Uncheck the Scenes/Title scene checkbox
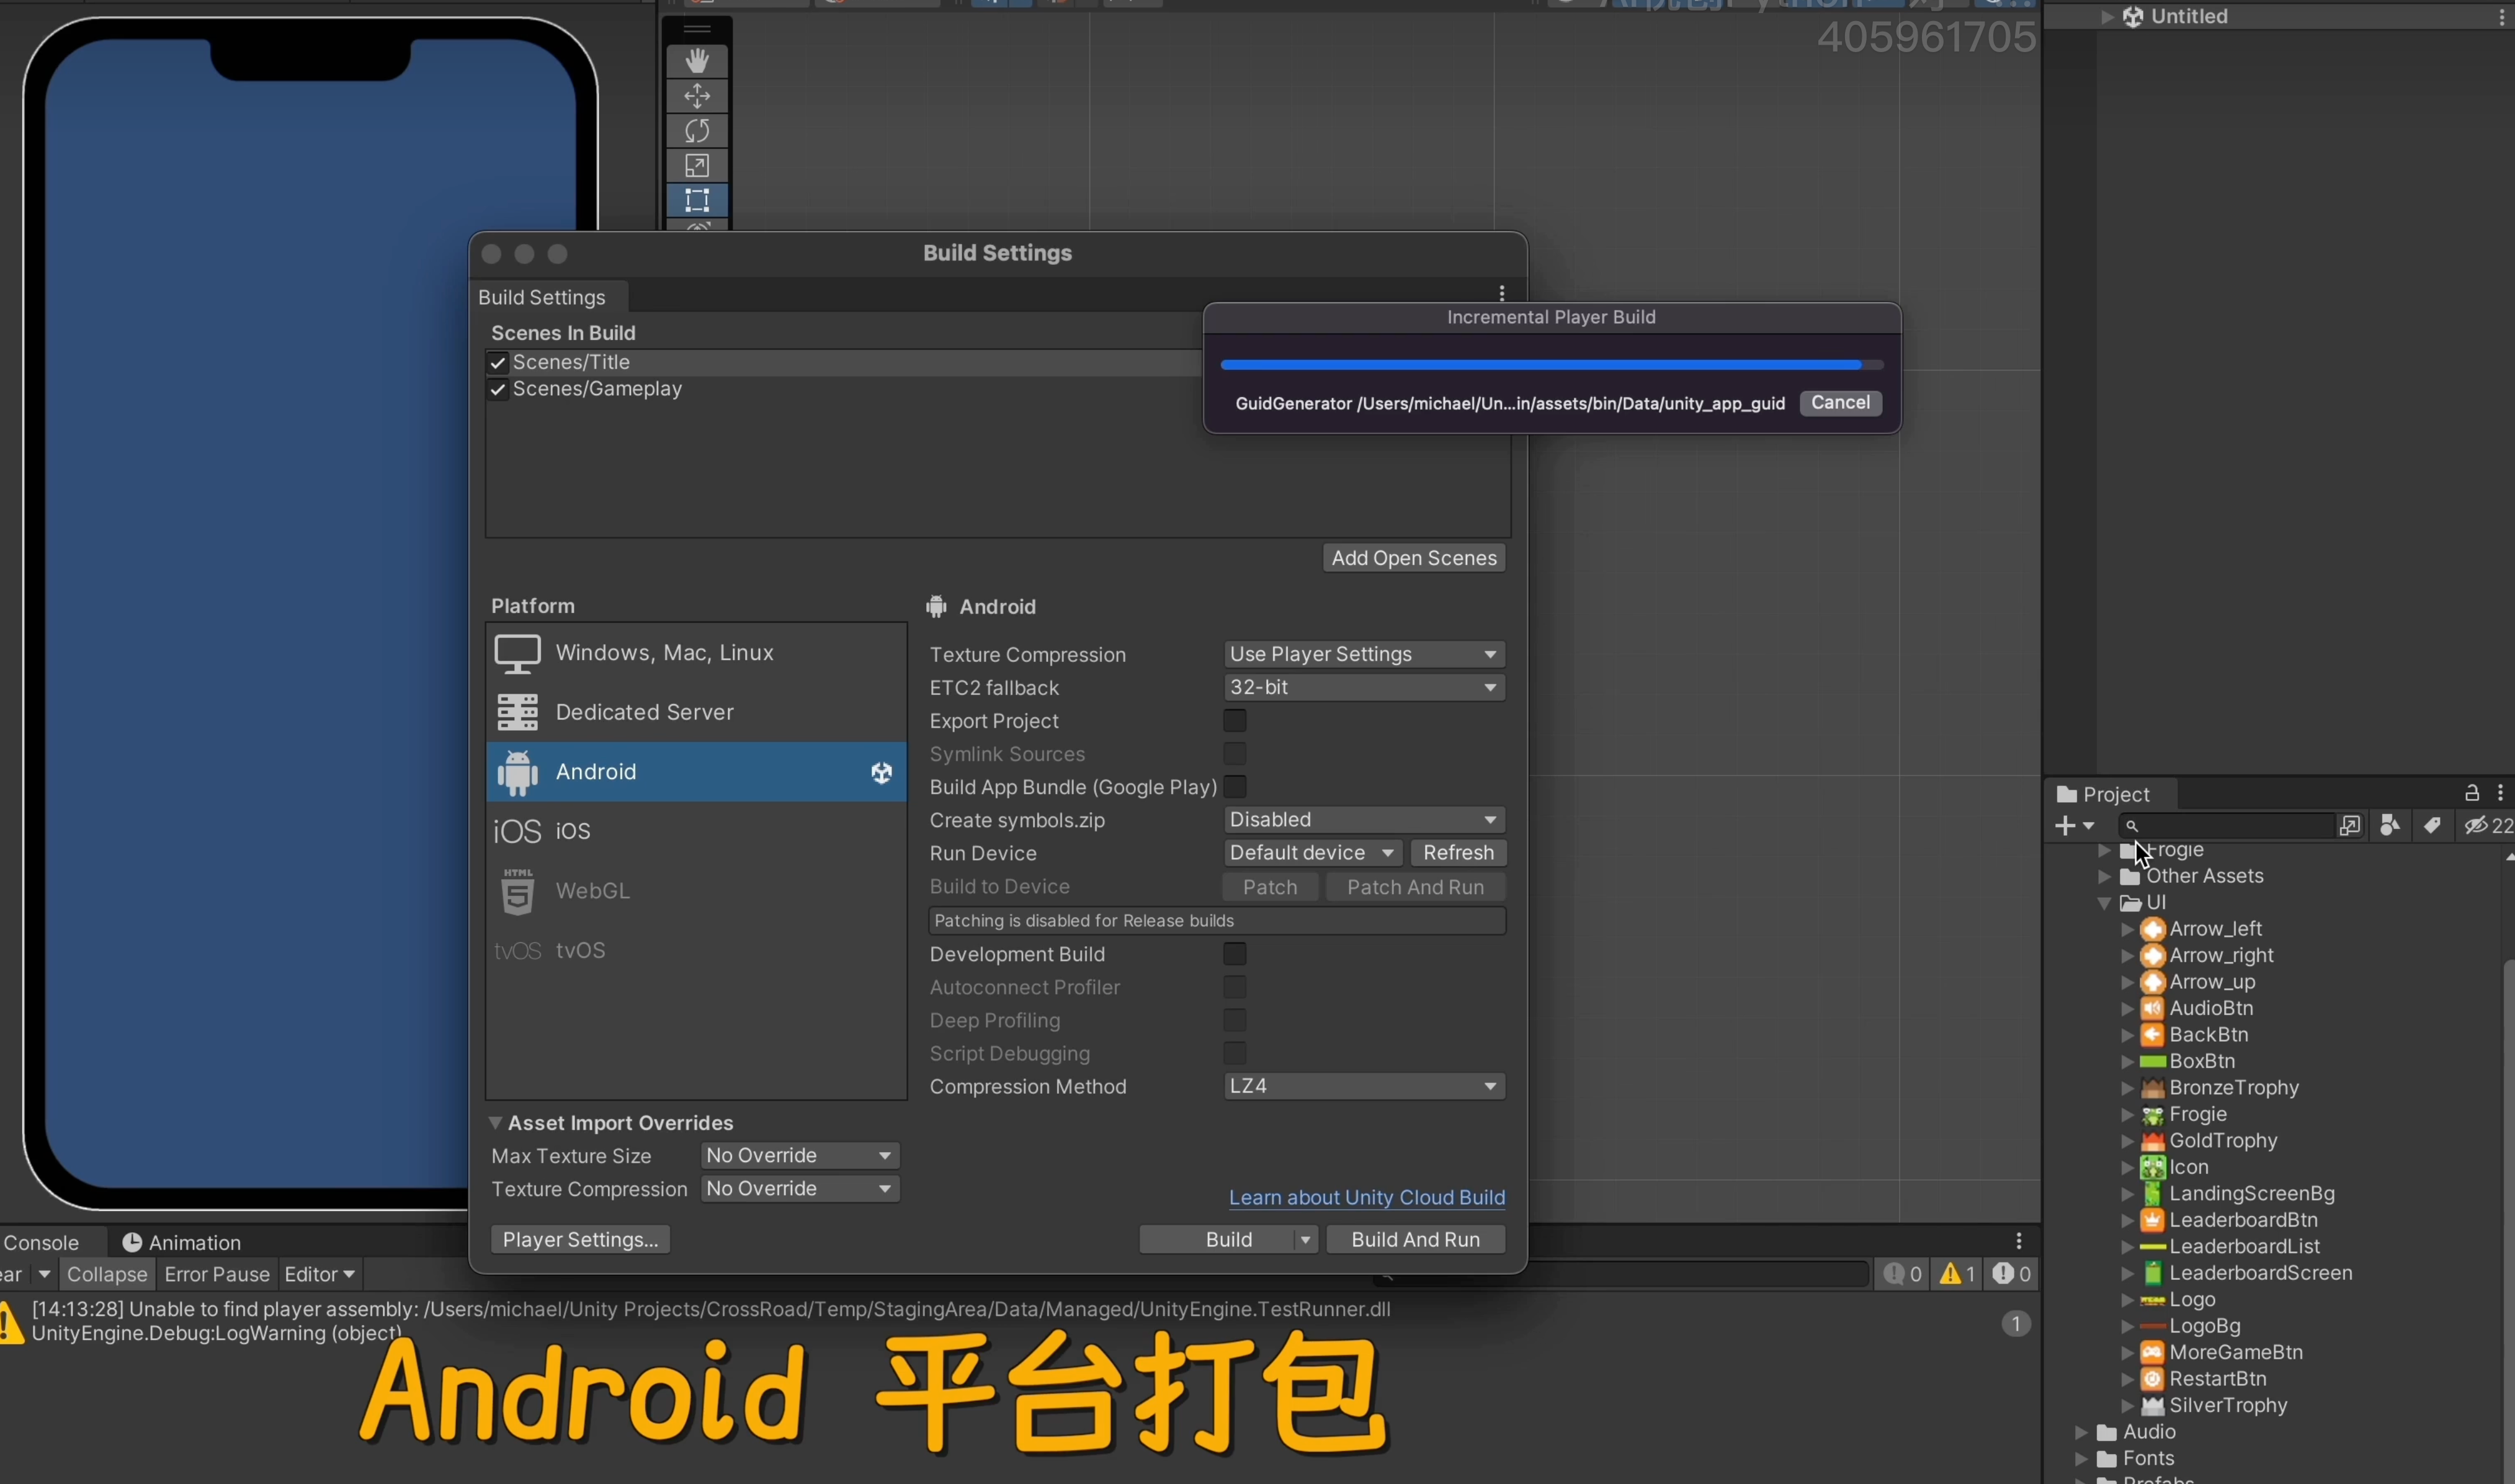Screen dimensions: 2515x1484 point(497,363)
